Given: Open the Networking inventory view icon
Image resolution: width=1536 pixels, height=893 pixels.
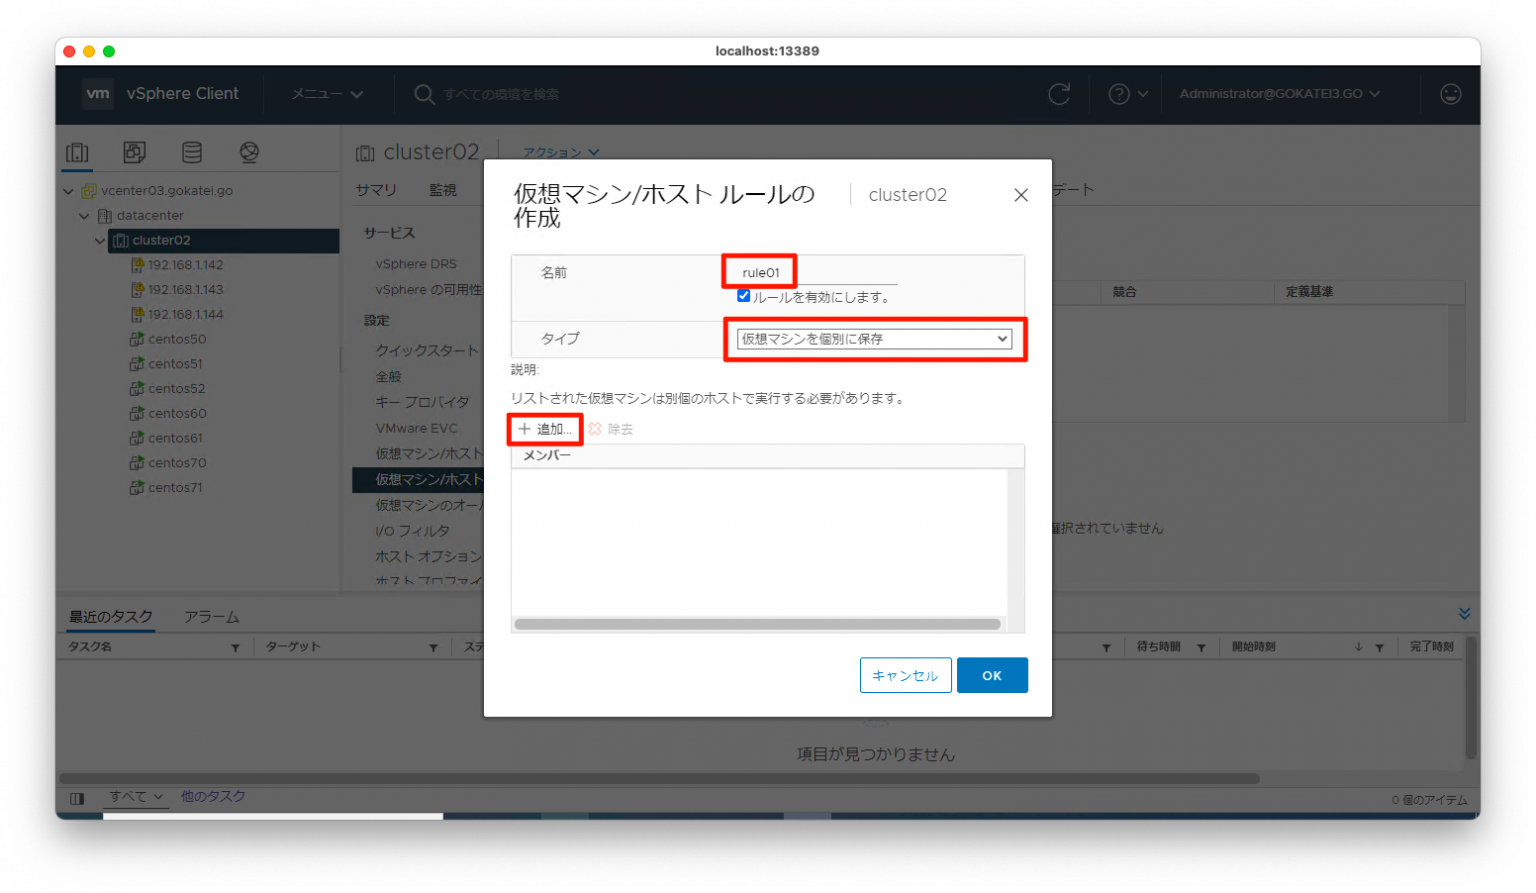Looking at the screenshot, I should pos(249,151).
